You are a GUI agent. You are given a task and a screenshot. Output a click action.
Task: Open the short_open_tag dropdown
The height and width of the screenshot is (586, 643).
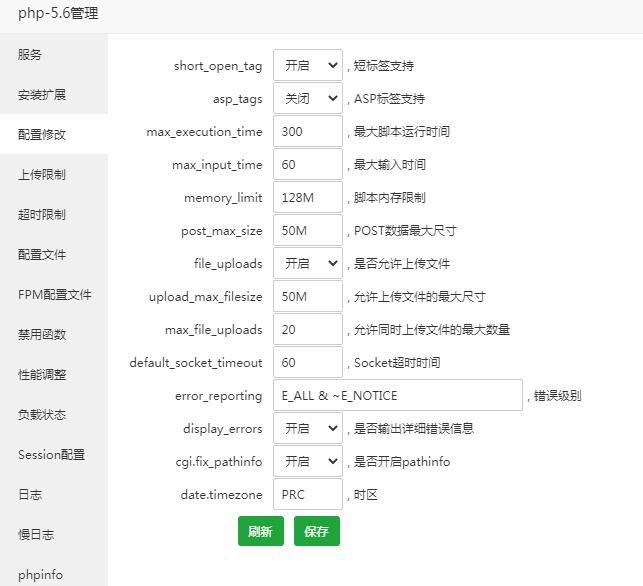pos(307,66)
